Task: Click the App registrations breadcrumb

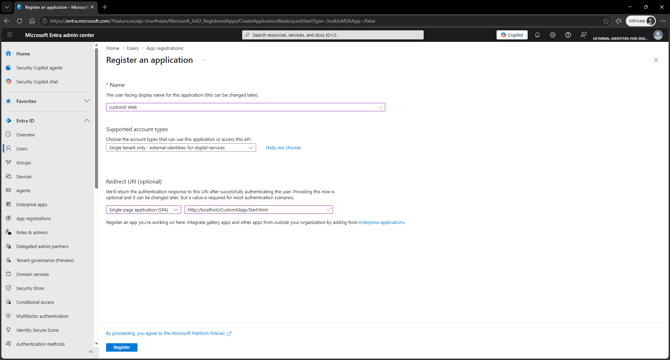Action: pos(165,48)
